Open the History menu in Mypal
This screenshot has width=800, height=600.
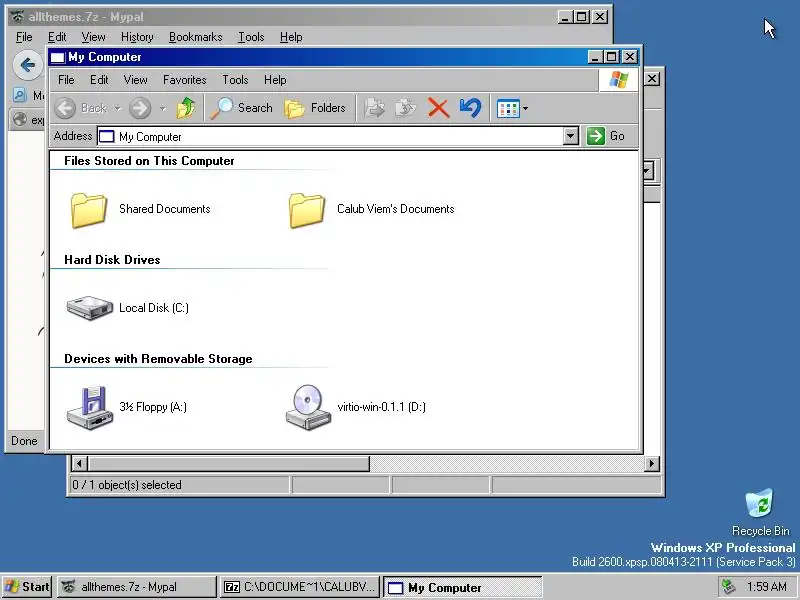click(137, 37)
